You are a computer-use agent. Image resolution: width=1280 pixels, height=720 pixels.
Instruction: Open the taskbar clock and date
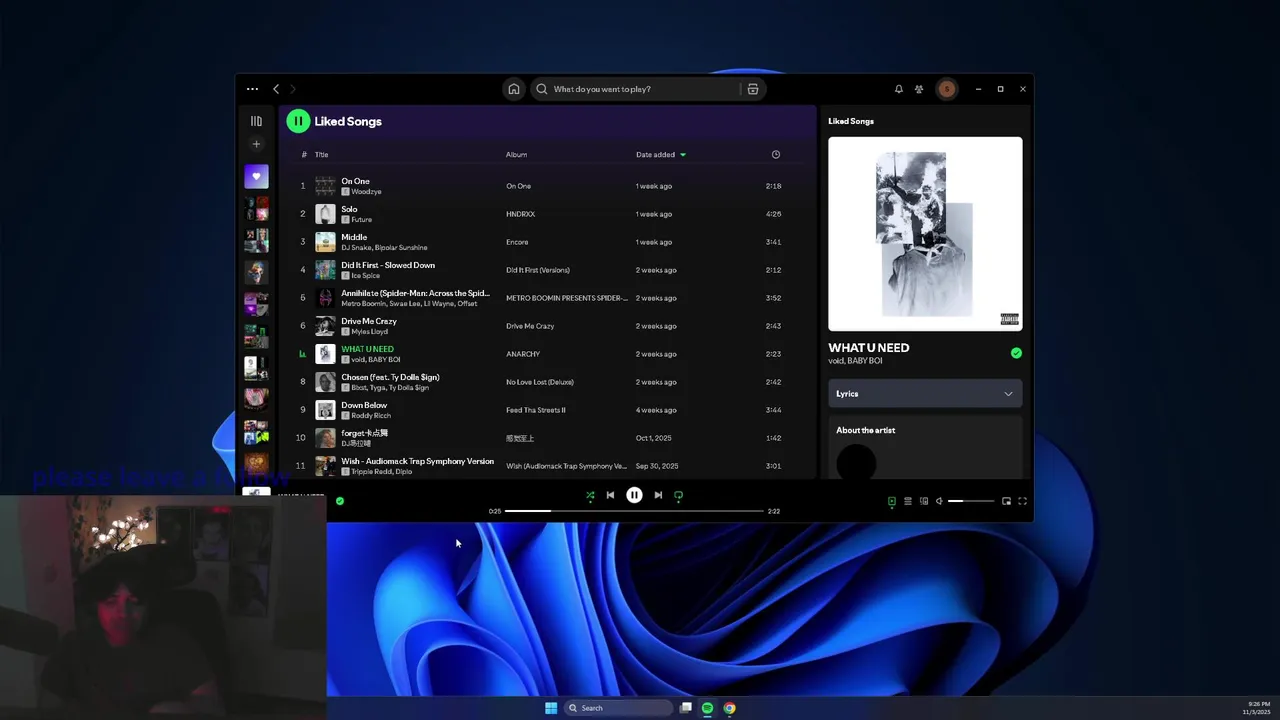(1257, 708)
